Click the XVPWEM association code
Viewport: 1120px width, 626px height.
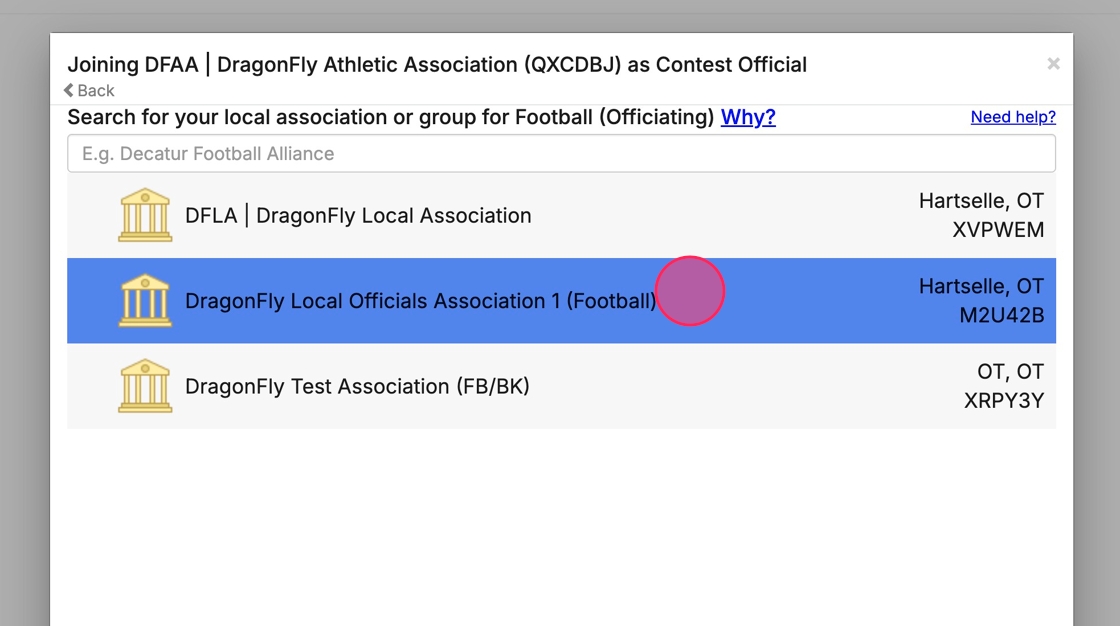pos(998,230)
